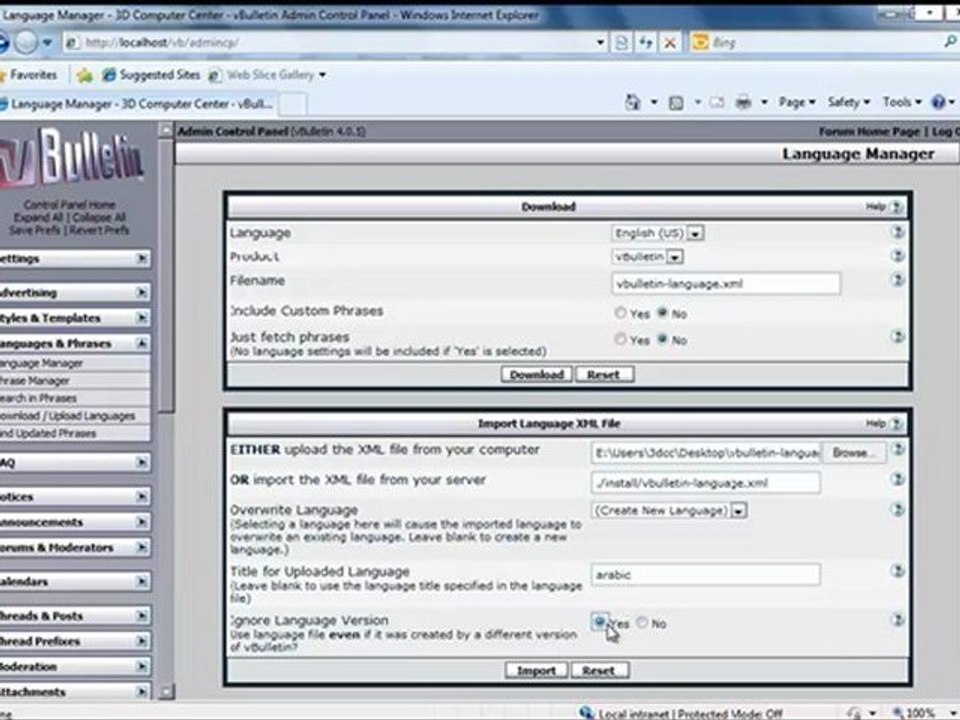960x720 pixels.
Task: Open the Safety menu in command bar
Action: (x=849, y=102)
